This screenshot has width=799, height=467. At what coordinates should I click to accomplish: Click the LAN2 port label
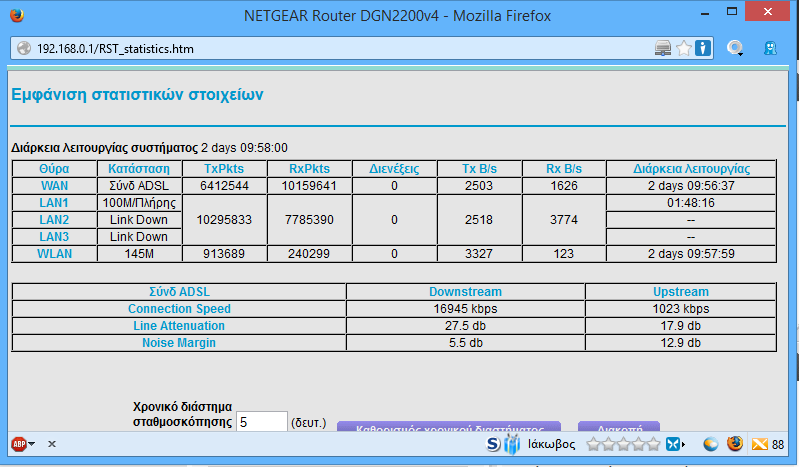(x=54, y=220)
